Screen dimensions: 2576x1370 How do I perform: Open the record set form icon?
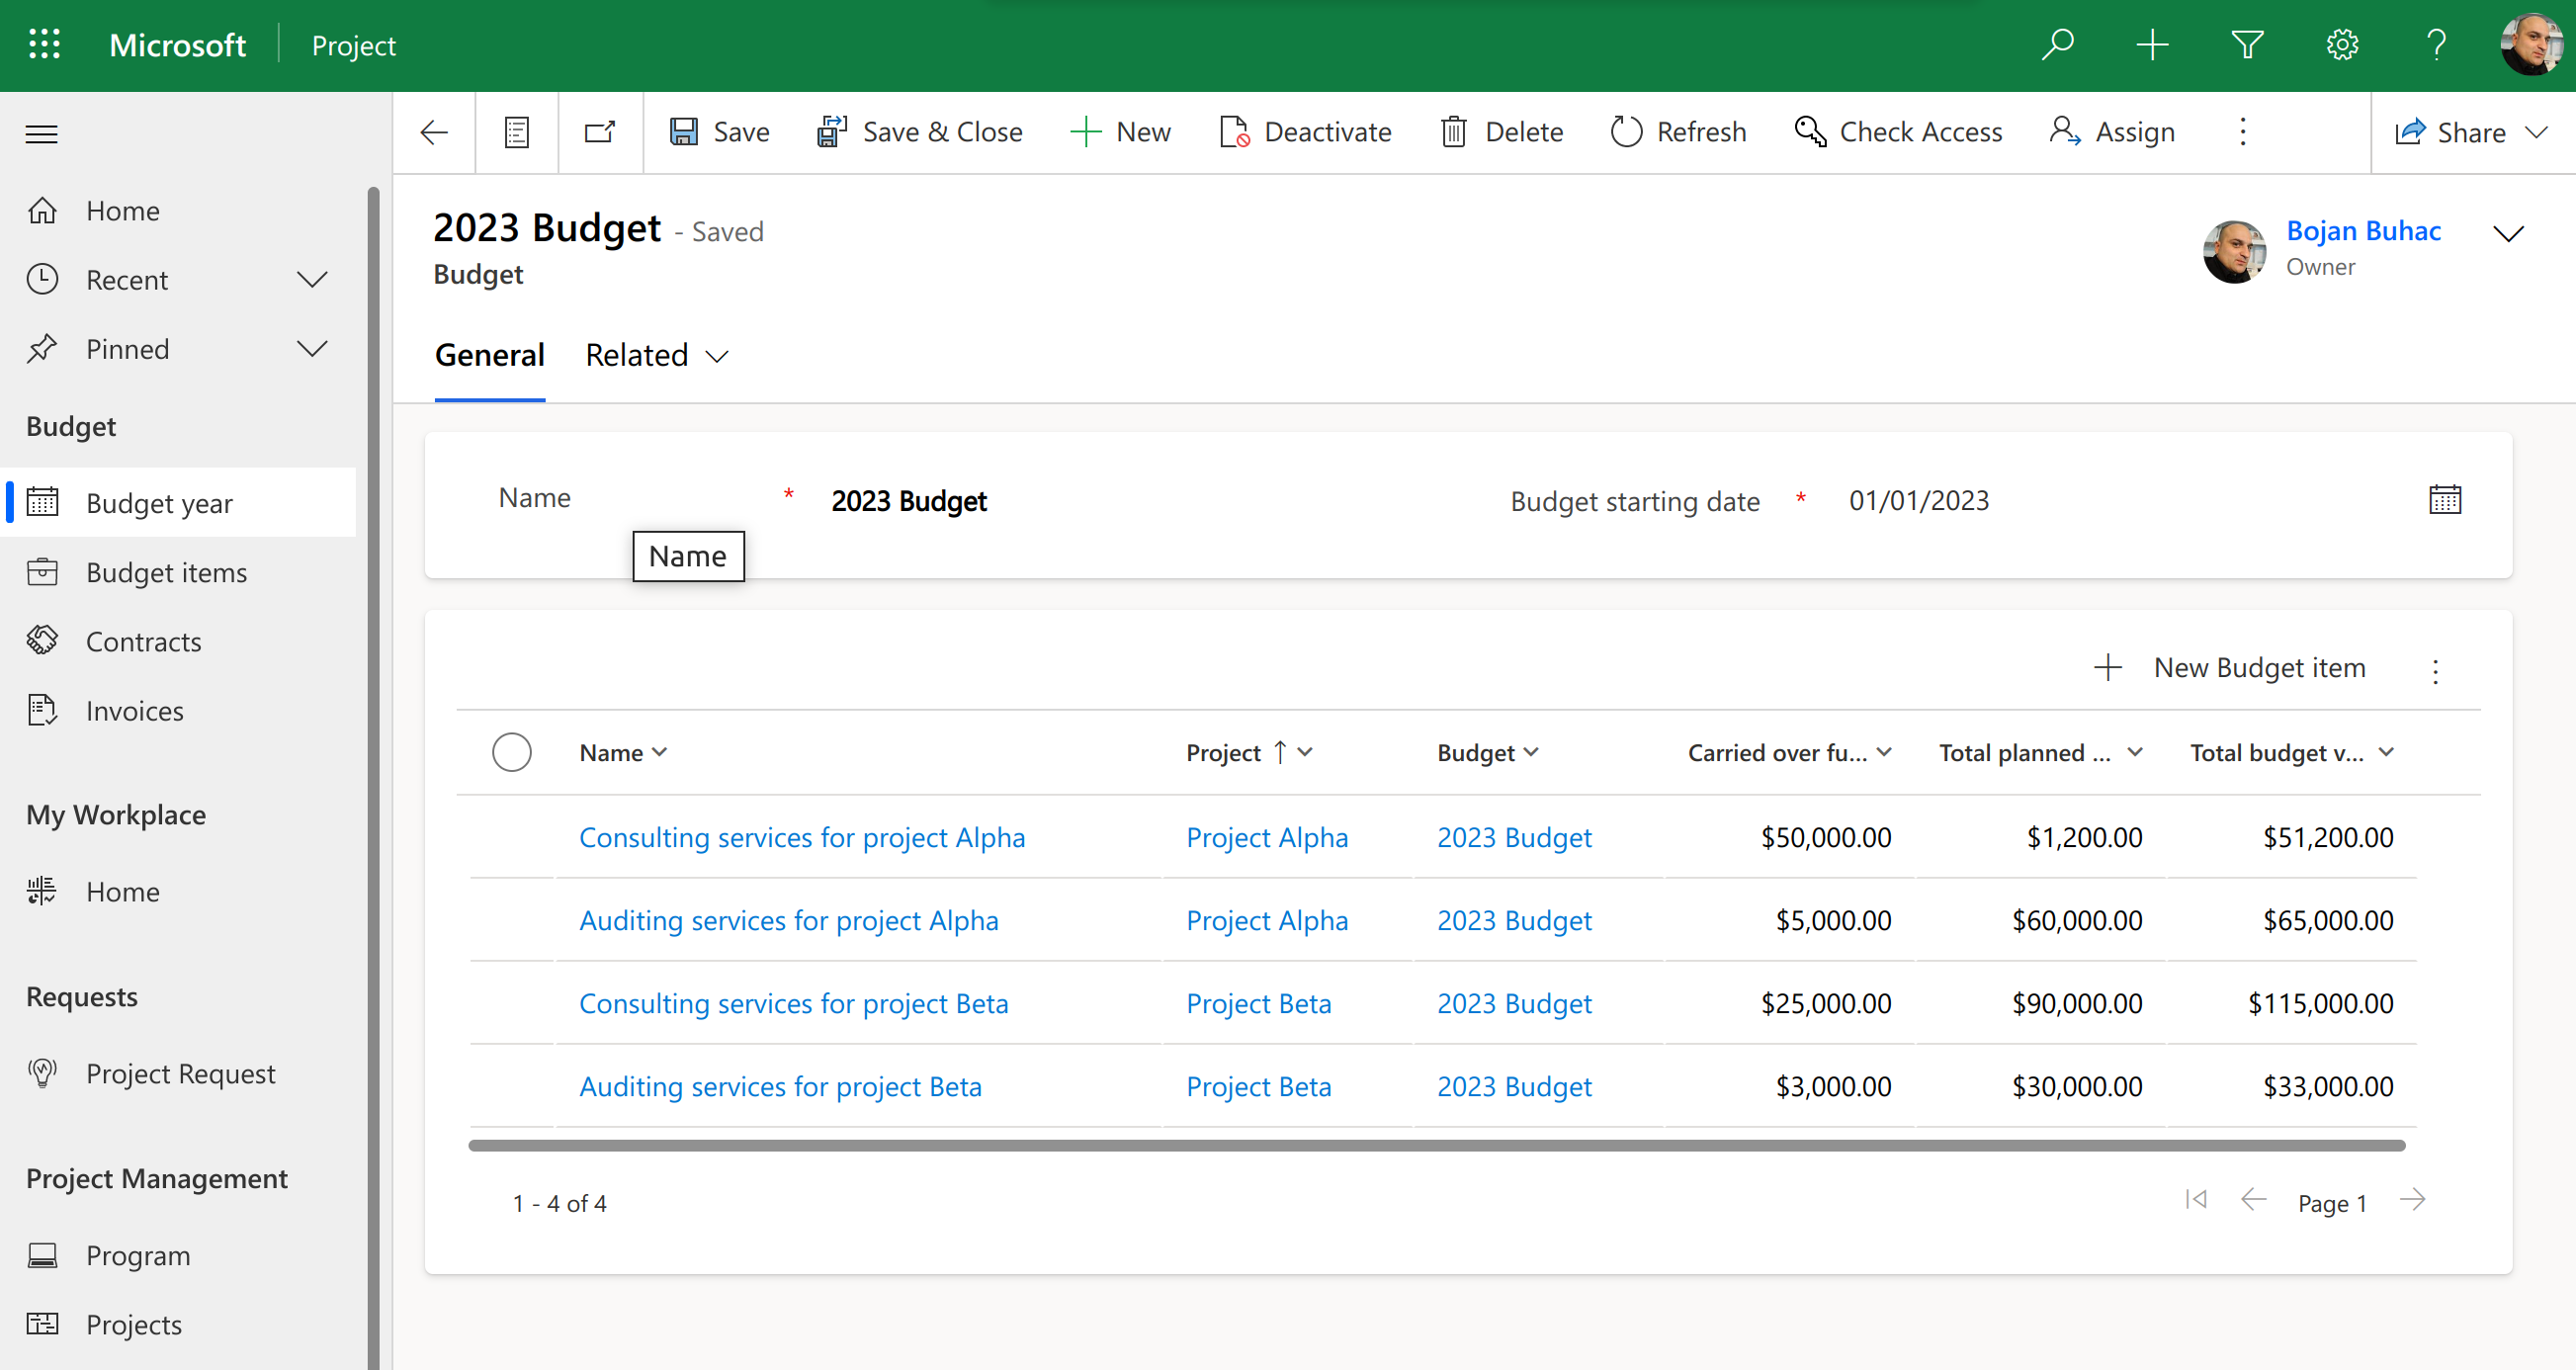pos(516,132)
